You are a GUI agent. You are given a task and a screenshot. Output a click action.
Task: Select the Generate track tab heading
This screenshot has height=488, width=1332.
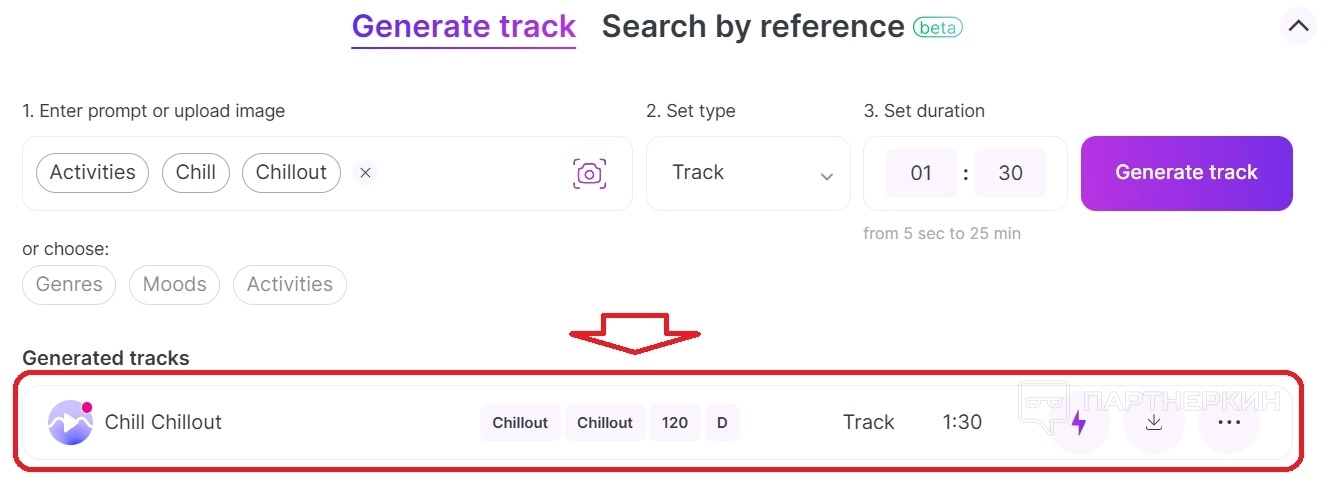[463, 27]
